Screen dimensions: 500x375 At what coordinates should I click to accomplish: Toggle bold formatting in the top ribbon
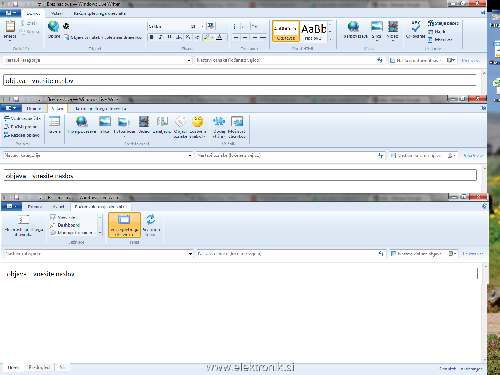[152, 37]
